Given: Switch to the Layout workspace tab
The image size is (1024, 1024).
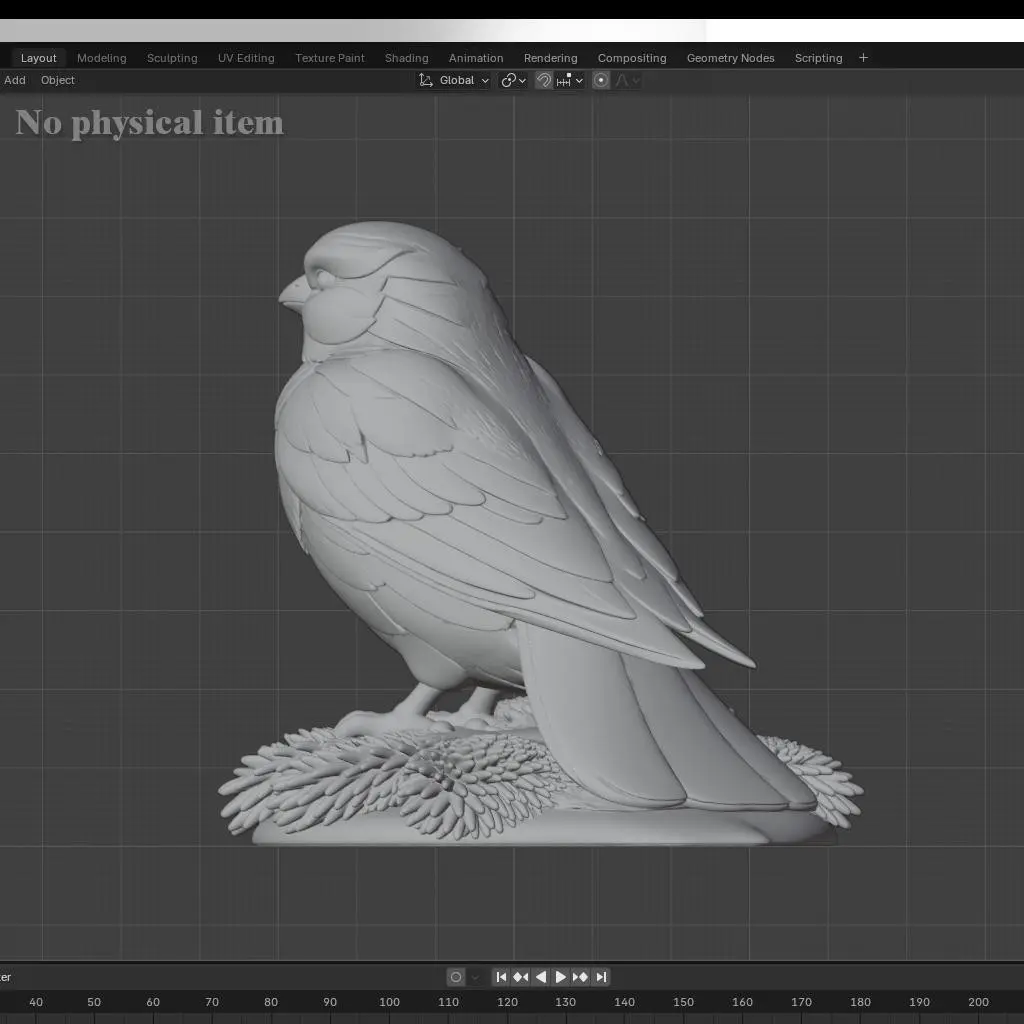Looking at the screenshot, I should (x=39, y=58).
